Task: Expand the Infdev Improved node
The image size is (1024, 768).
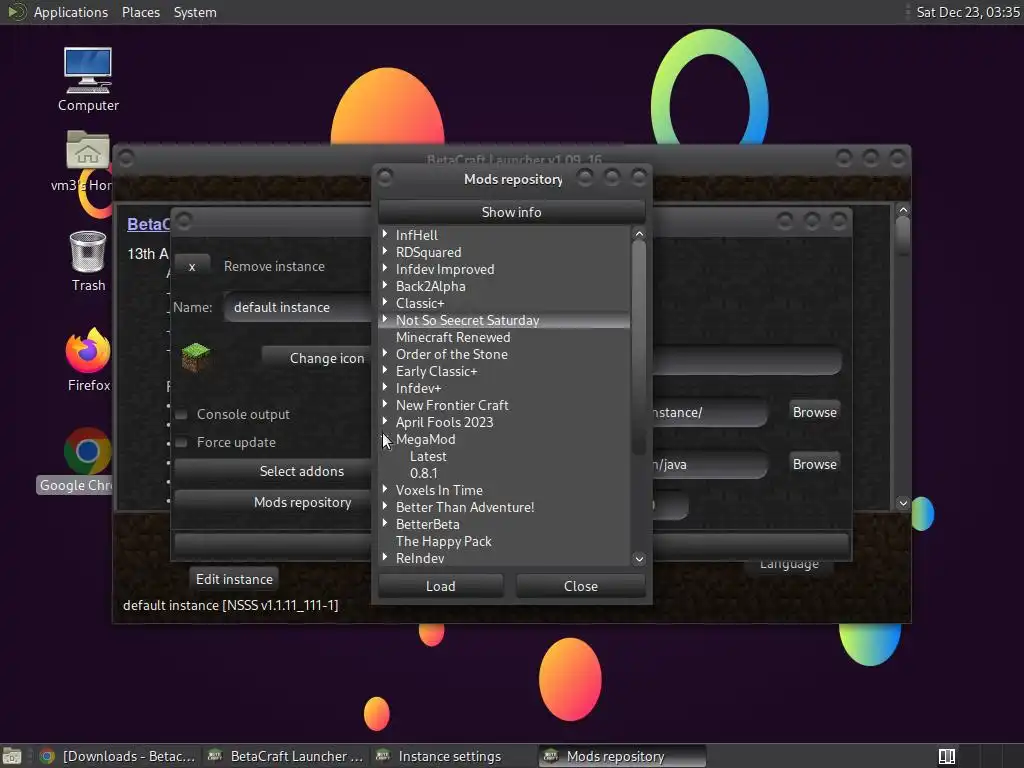Action: click(385, 268)
